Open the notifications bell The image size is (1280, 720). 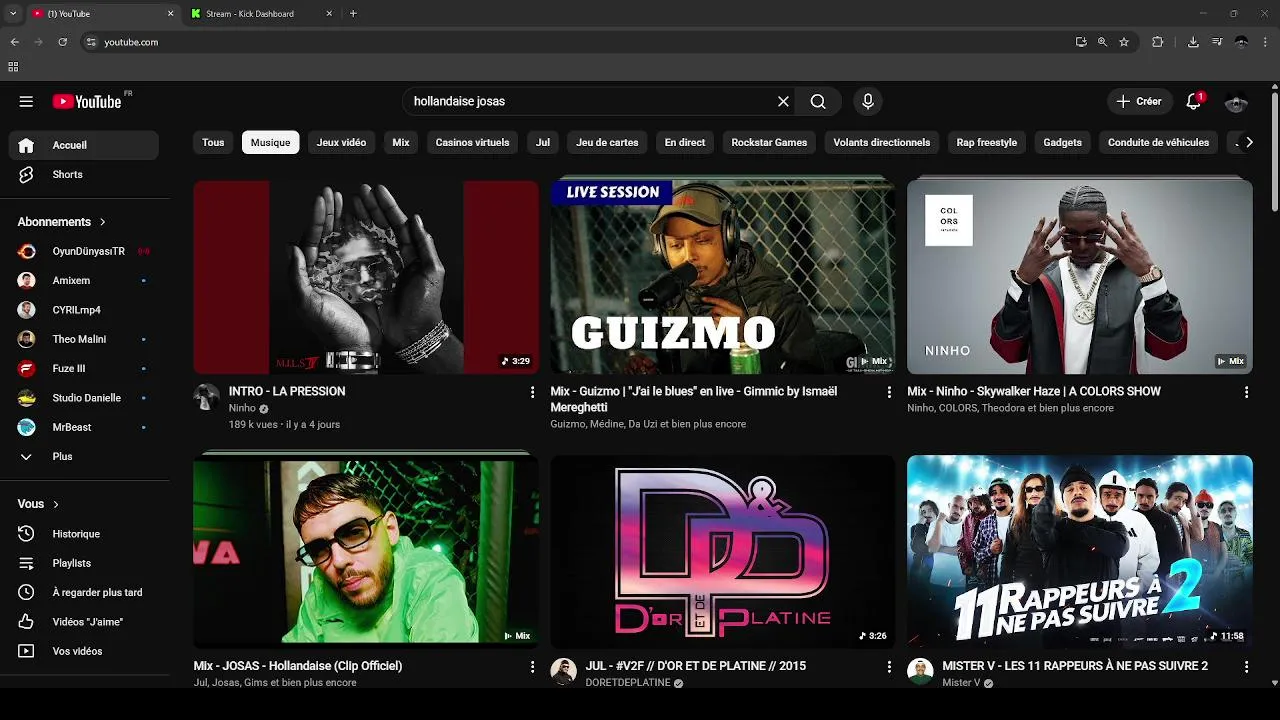pyautogui.click(x=1193, y=101)
